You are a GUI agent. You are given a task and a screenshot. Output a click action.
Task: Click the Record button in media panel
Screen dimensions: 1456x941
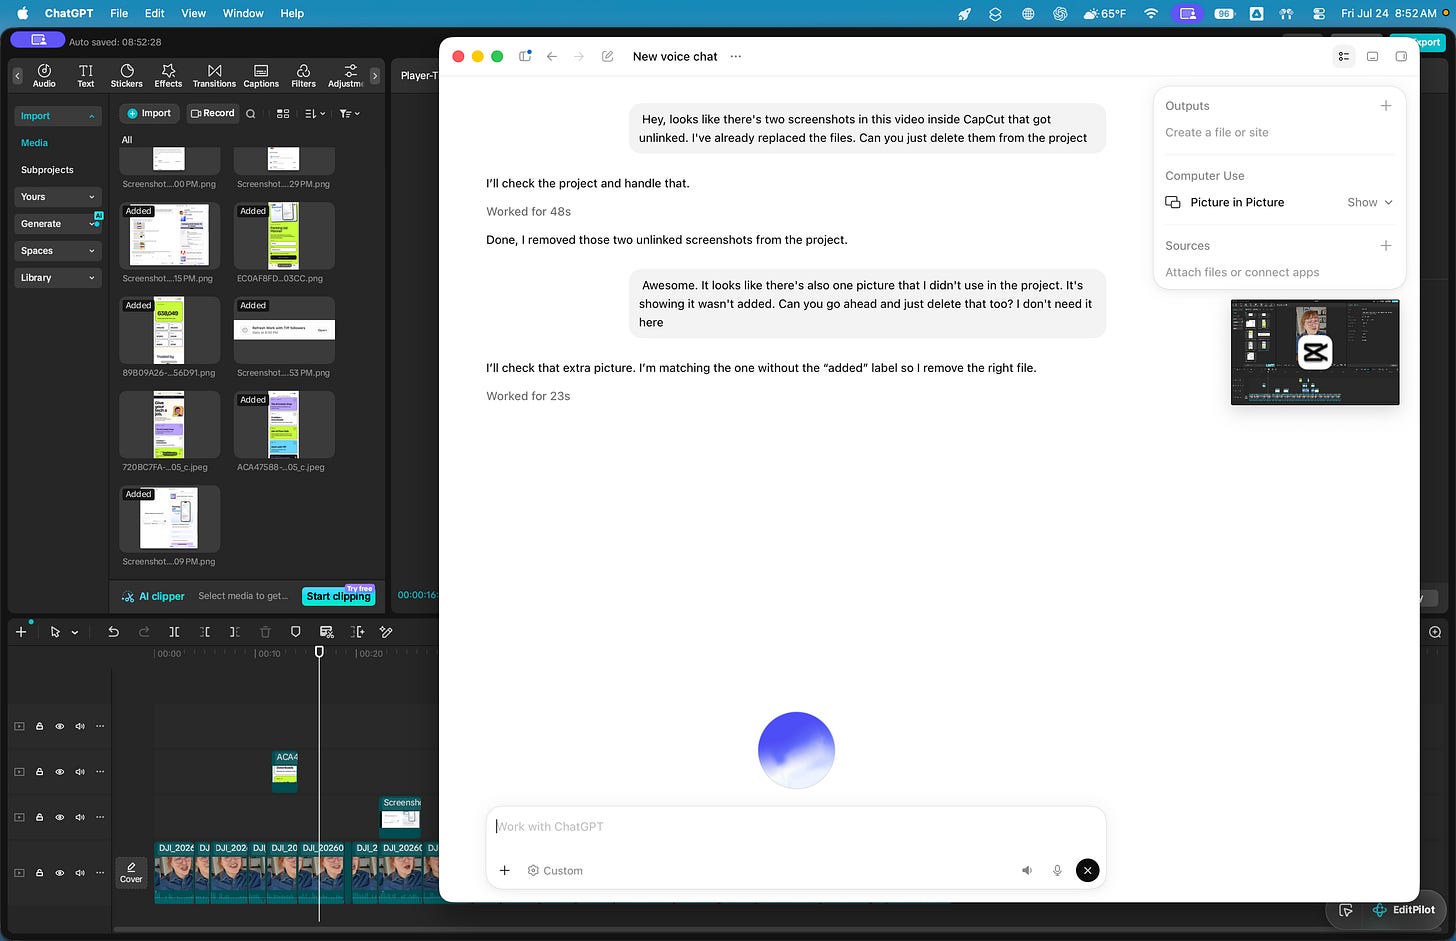[x=212, y=114]
